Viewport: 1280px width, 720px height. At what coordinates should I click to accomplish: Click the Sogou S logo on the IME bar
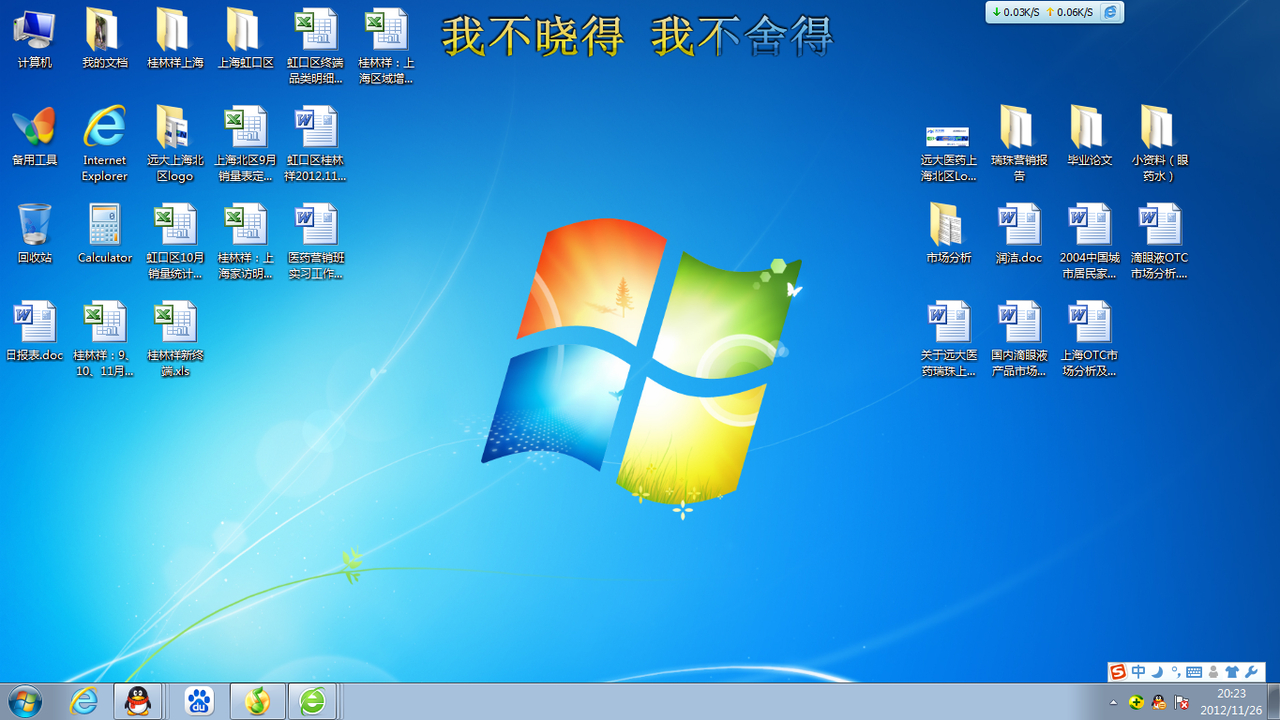coord(1118,672)
